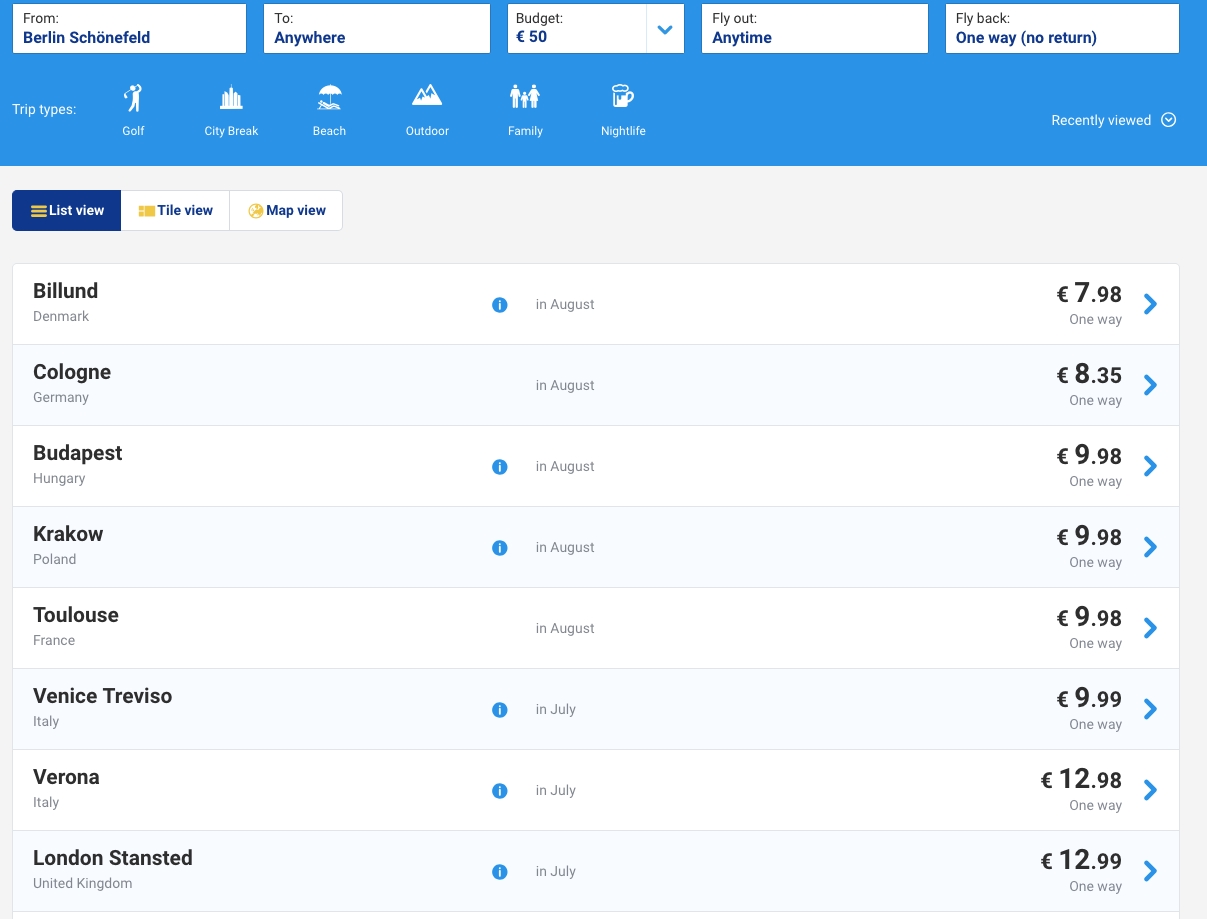
Task: Click the Budapest row chevron
Action: [x=1150, y=466]
